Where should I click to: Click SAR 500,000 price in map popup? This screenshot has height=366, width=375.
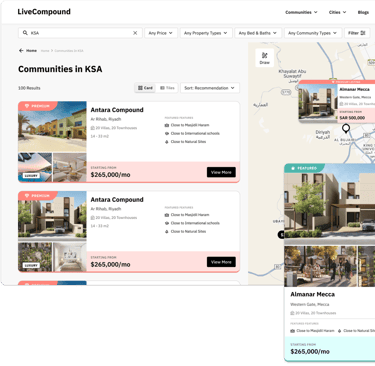[352, 118]
